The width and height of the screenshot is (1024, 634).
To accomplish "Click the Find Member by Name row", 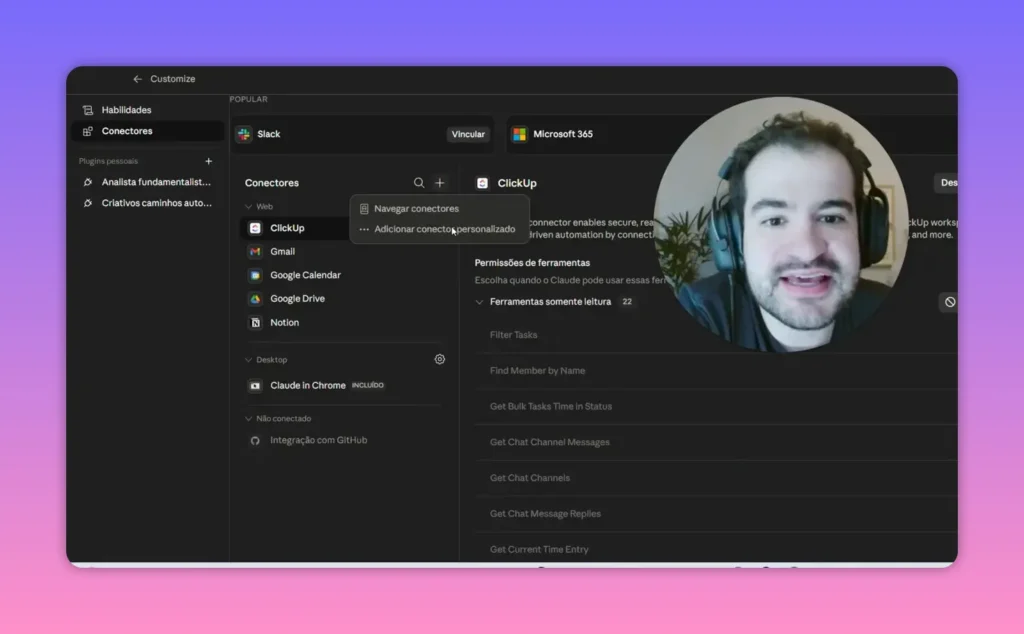I will [716, 371].
